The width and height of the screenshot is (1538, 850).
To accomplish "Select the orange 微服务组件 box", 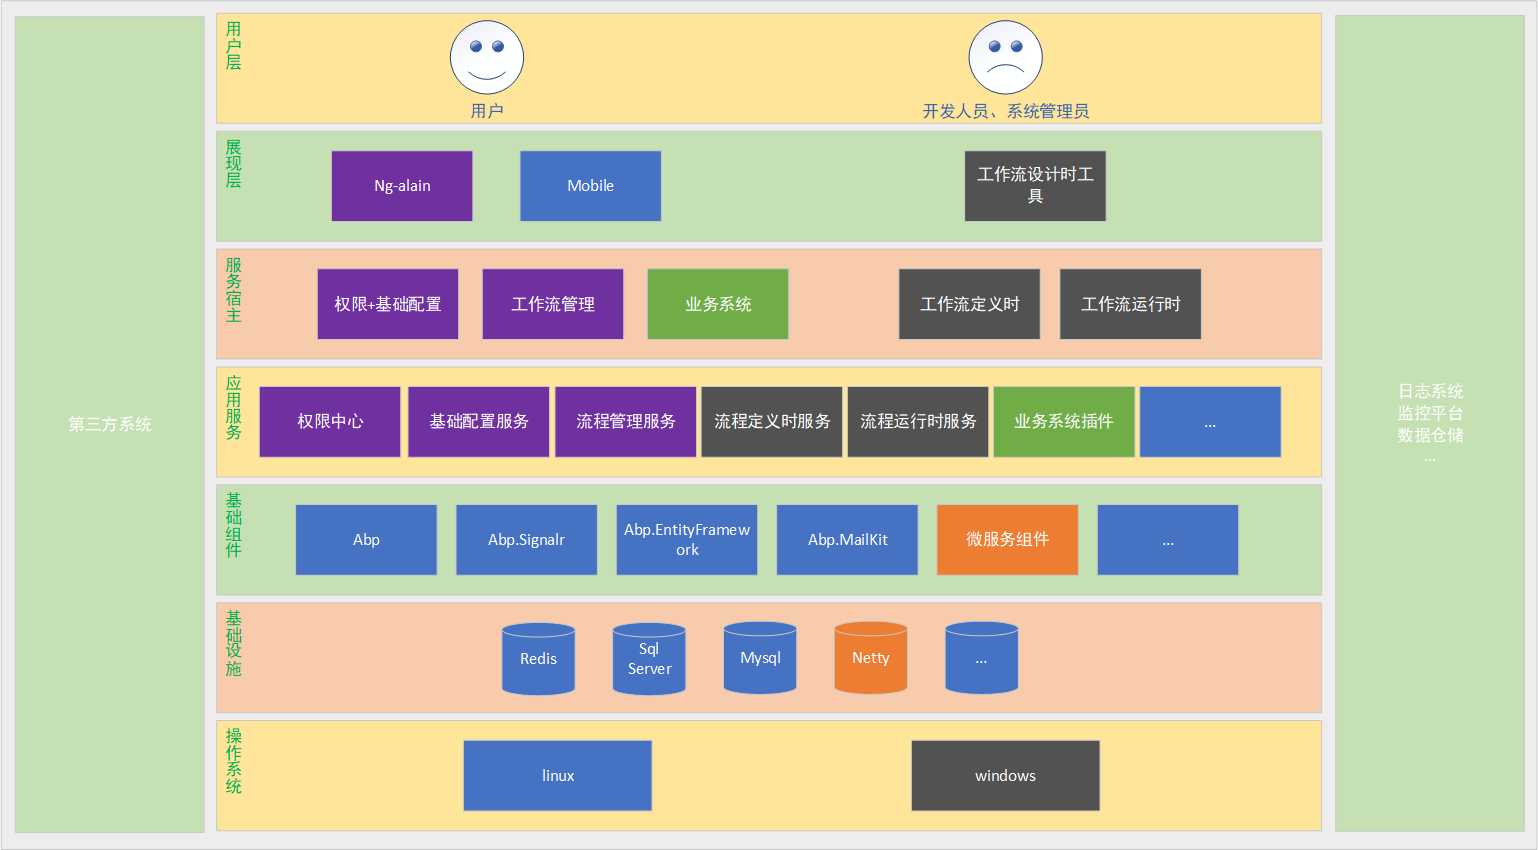I will 1007,540.
